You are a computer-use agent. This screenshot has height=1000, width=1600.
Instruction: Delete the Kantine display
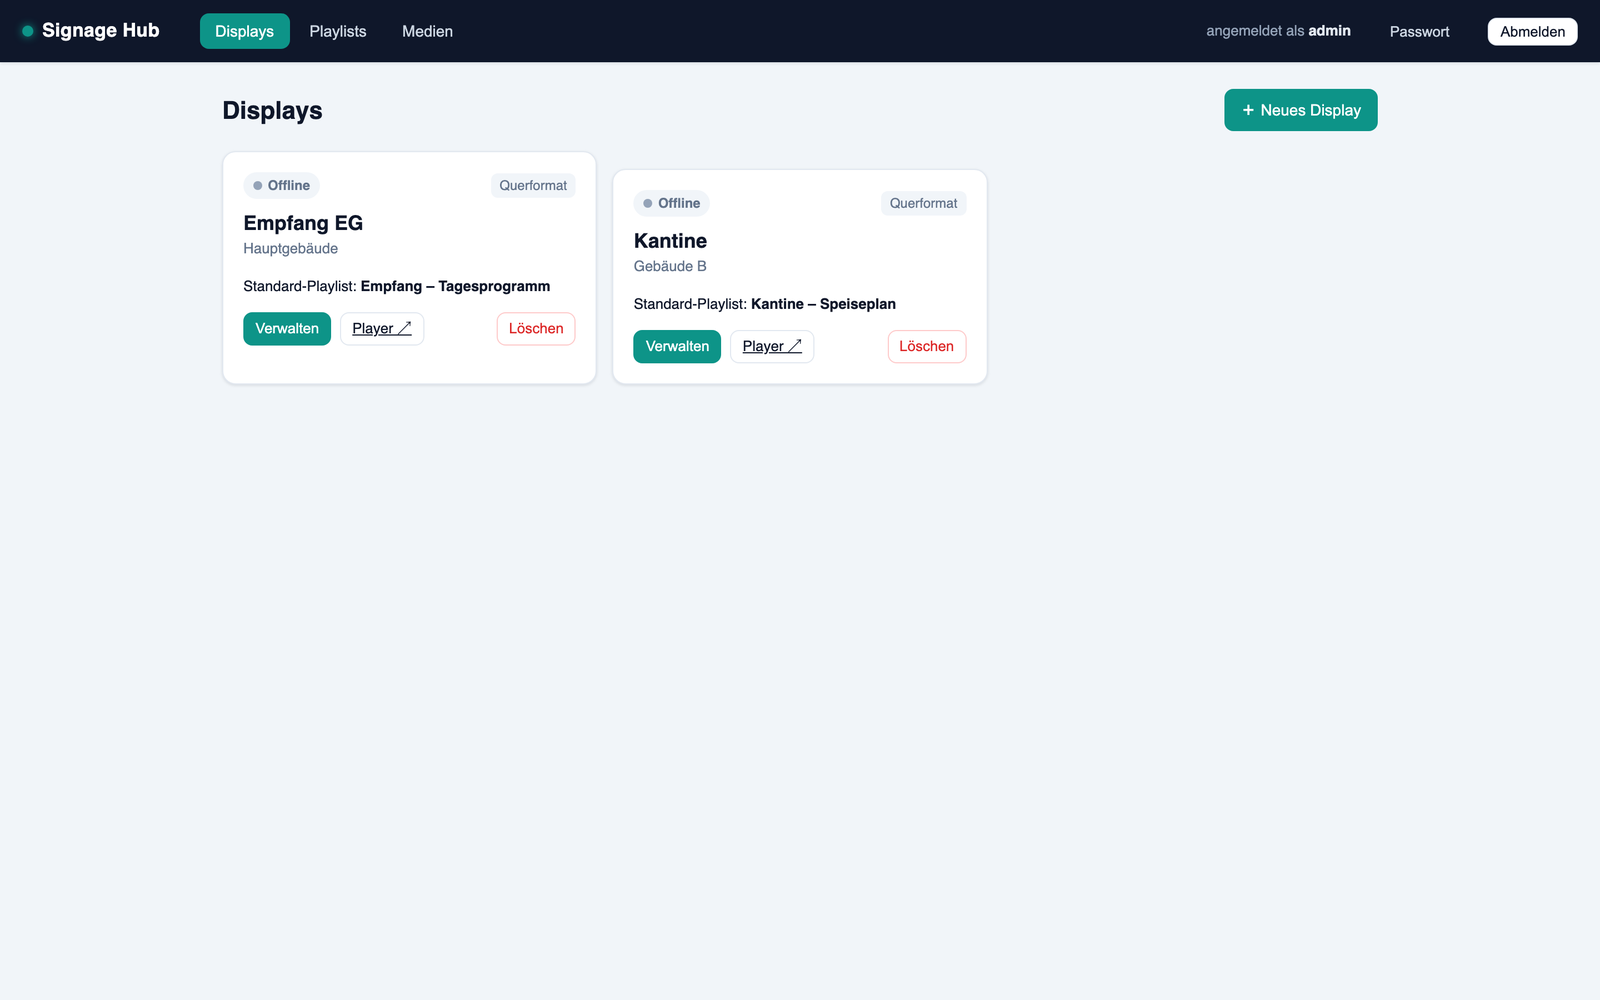[x=926, y=346]
